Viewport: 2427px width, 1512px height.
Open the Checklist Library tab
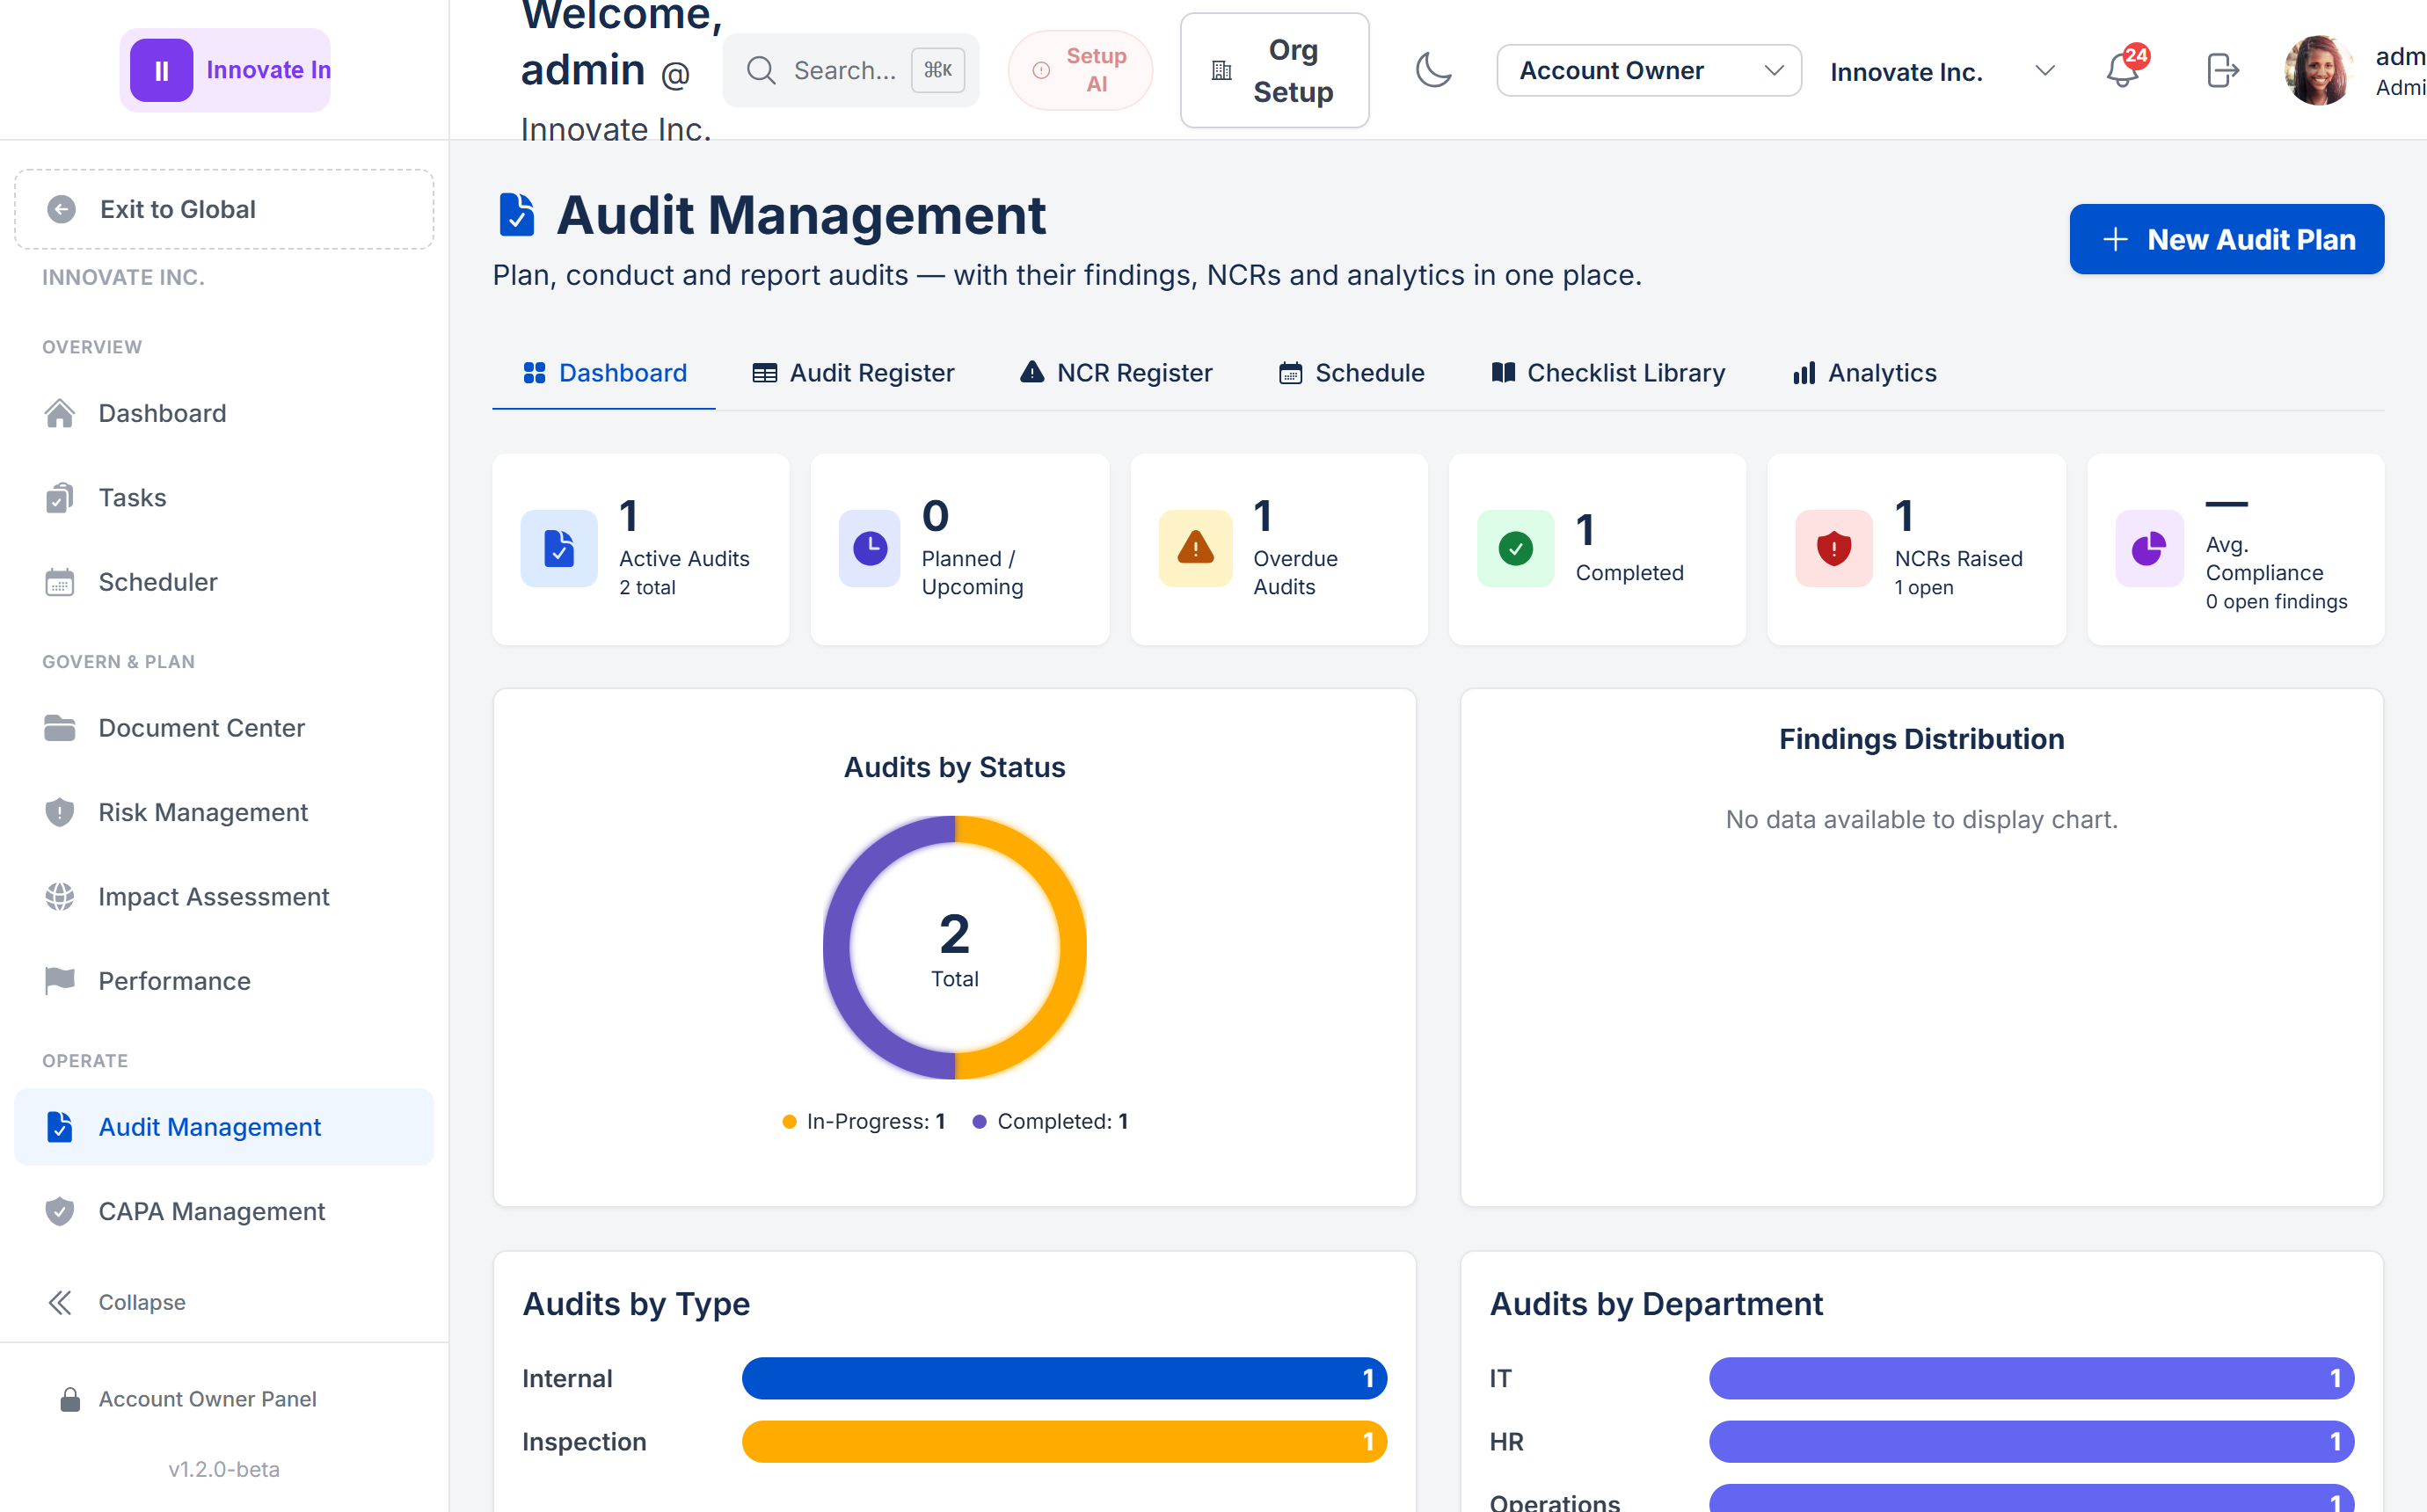[x=1608, y=373]
